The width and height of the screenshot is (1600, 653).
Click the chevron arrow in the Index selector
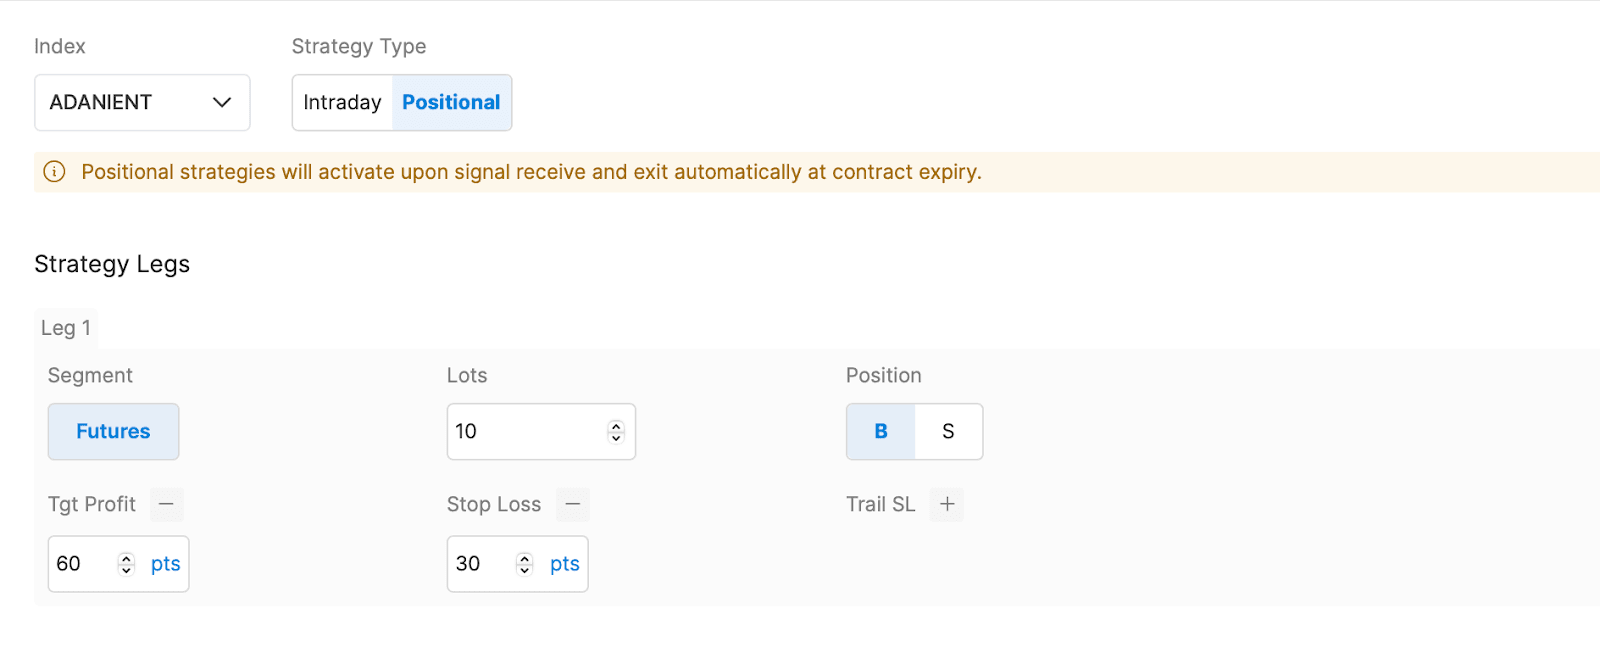[x=222, y=103]
